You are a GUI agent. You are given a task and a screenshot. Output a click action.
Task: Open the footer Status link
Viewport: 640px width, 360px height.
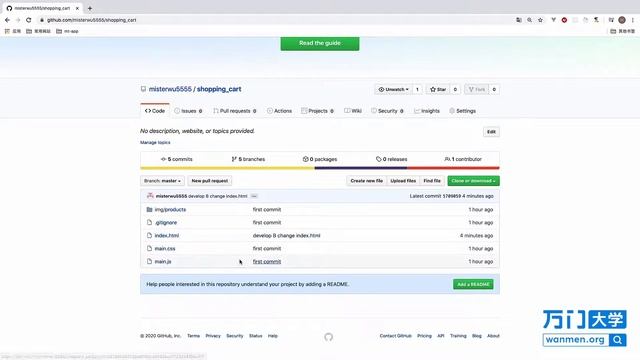[256, 336]
